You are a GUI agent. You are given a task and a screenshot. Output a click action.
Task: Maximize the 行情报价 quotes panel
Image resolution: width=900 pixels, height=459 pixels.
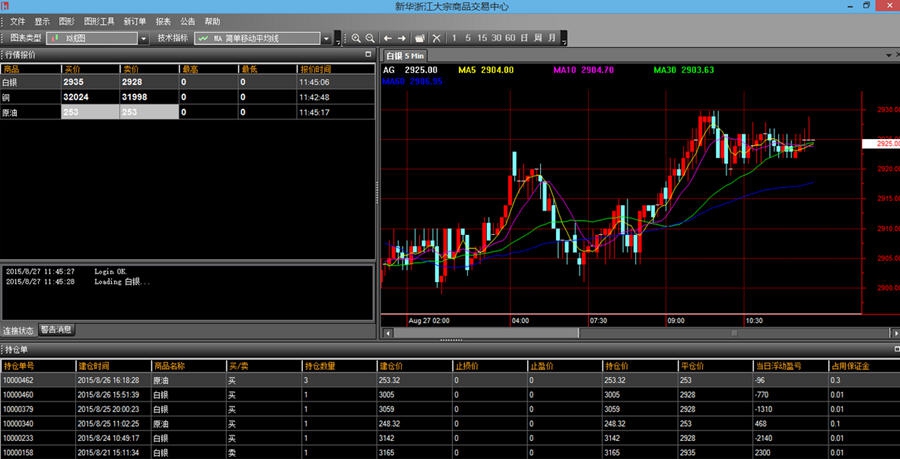[369, 54]
